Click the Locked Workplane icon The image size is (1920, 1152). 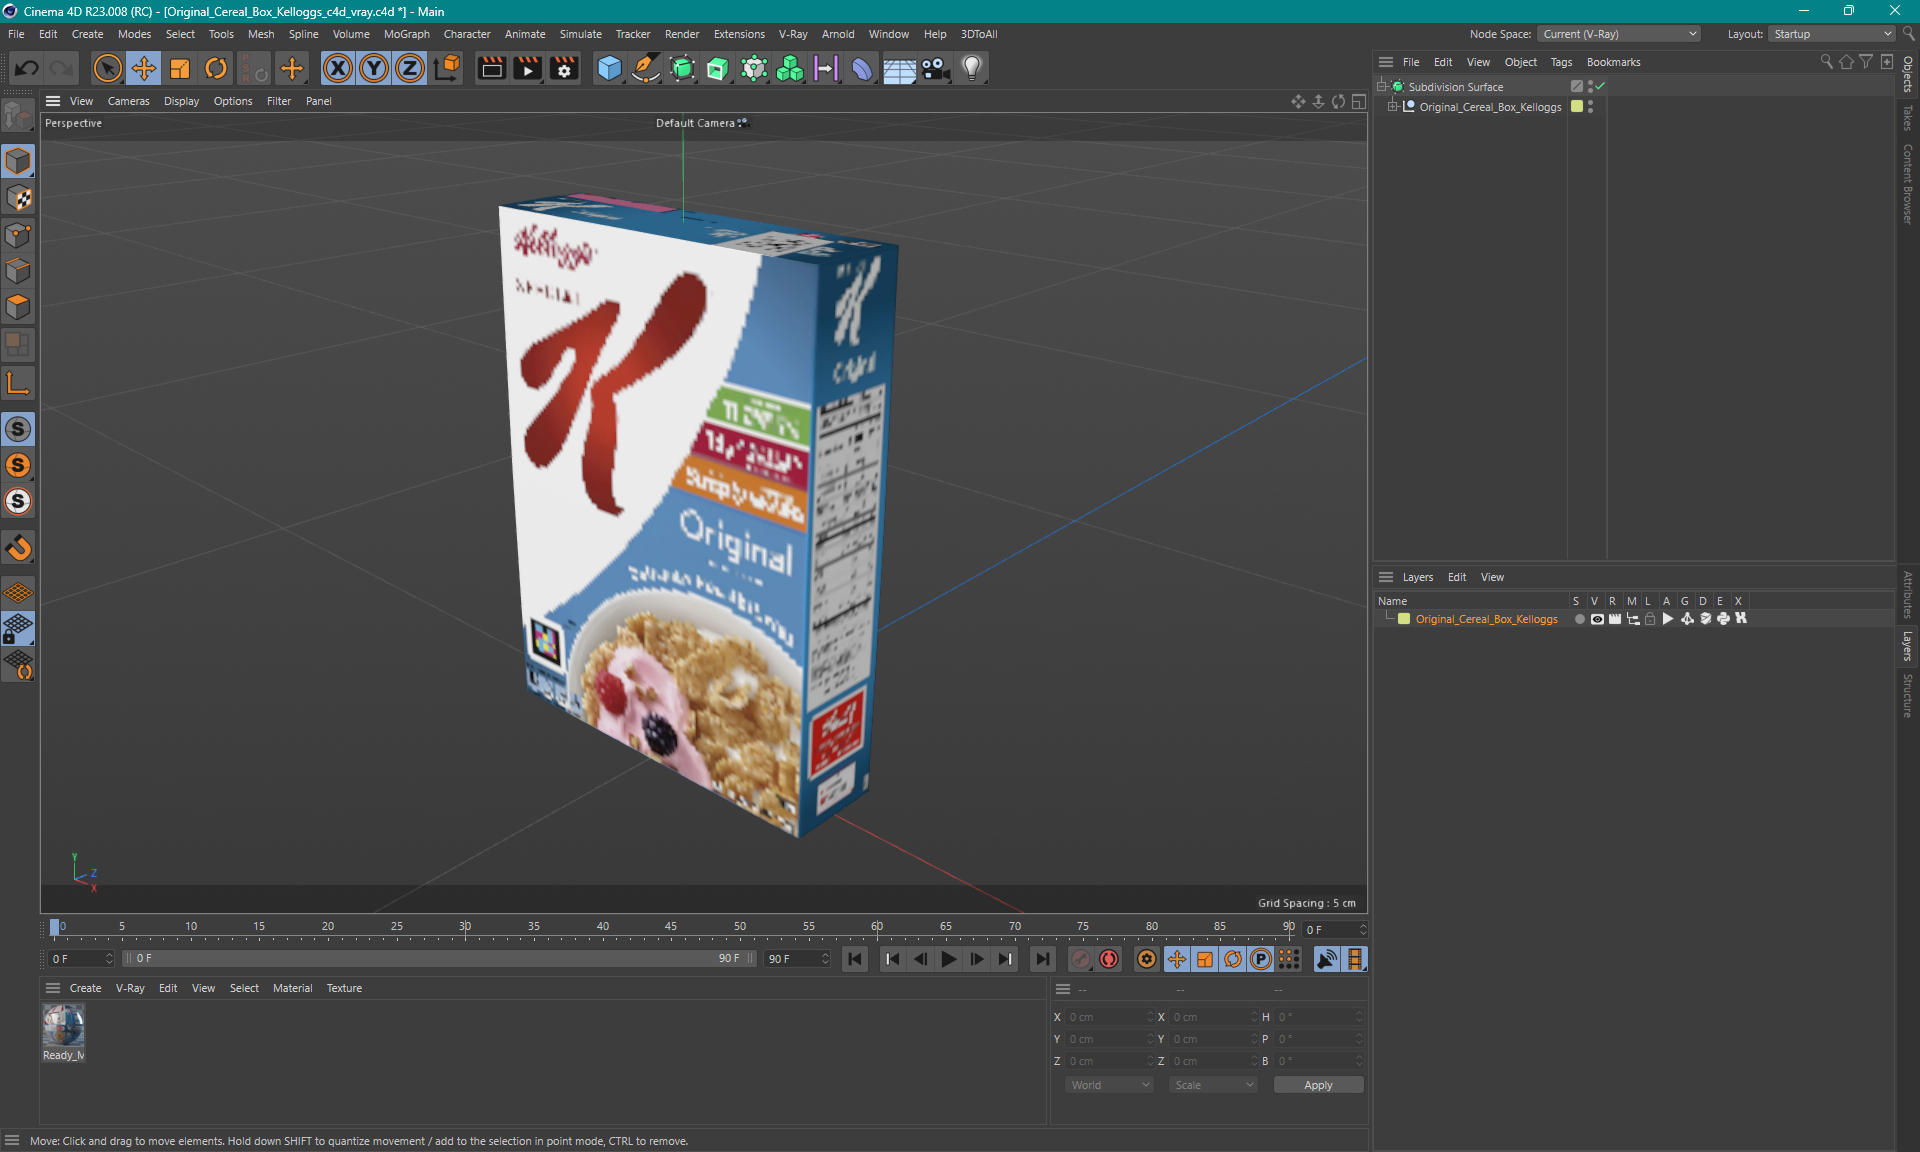point(18,629)
